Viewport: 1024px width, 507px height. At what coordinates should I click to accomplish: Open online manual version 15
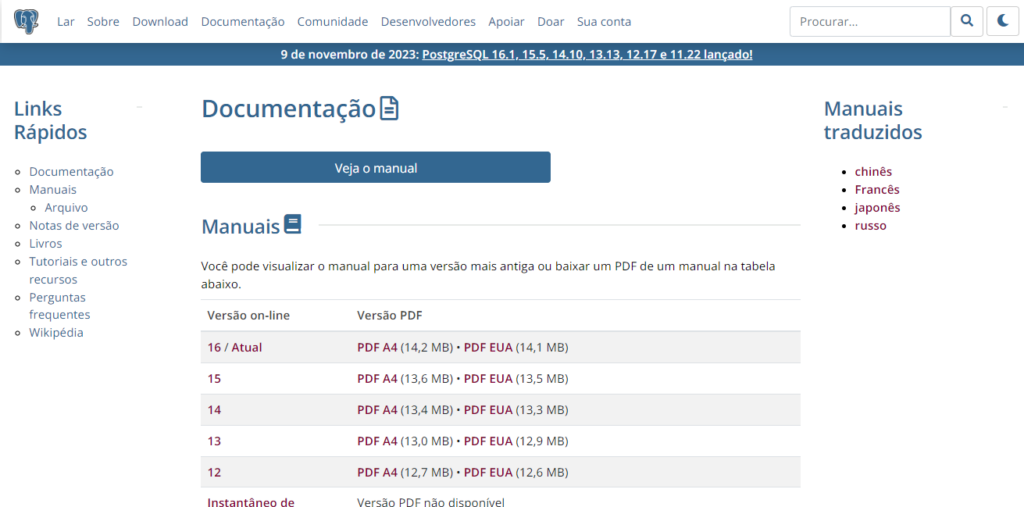pos(214,378)
